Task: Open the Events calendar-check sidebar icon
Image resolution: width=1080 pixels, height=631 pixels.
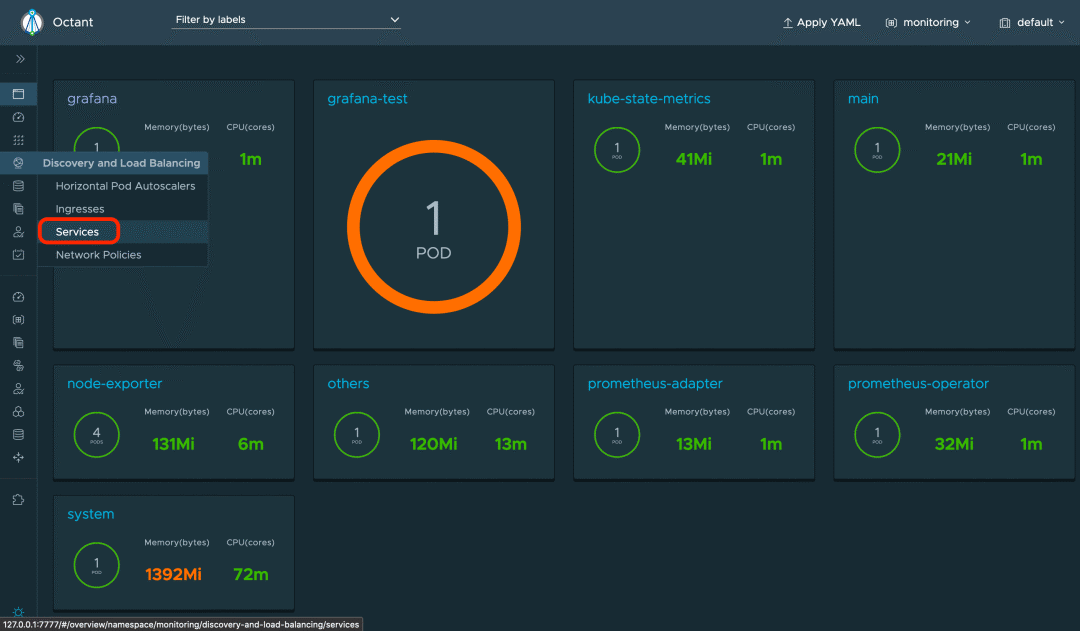Action: (x=19, y=255)
